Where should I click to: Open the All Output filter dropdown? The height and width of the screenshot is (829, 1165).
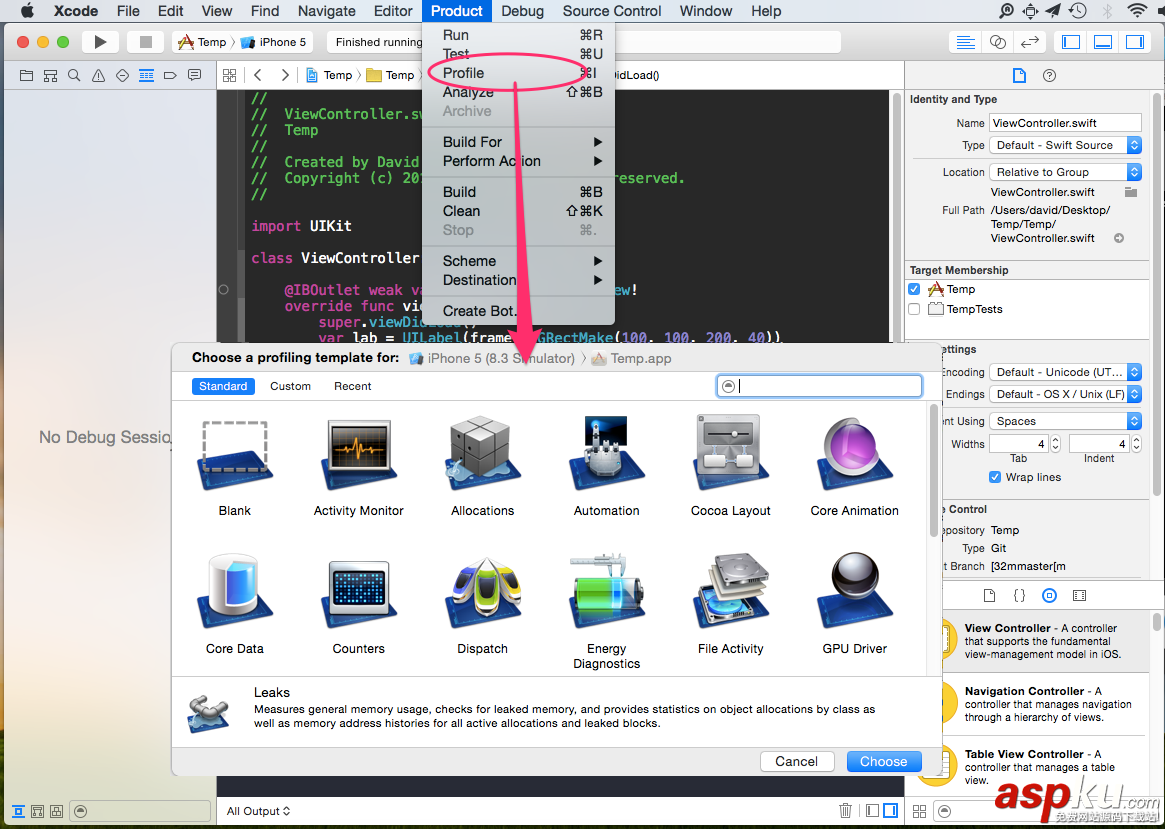pyautogui.click(x=258, y=811)
